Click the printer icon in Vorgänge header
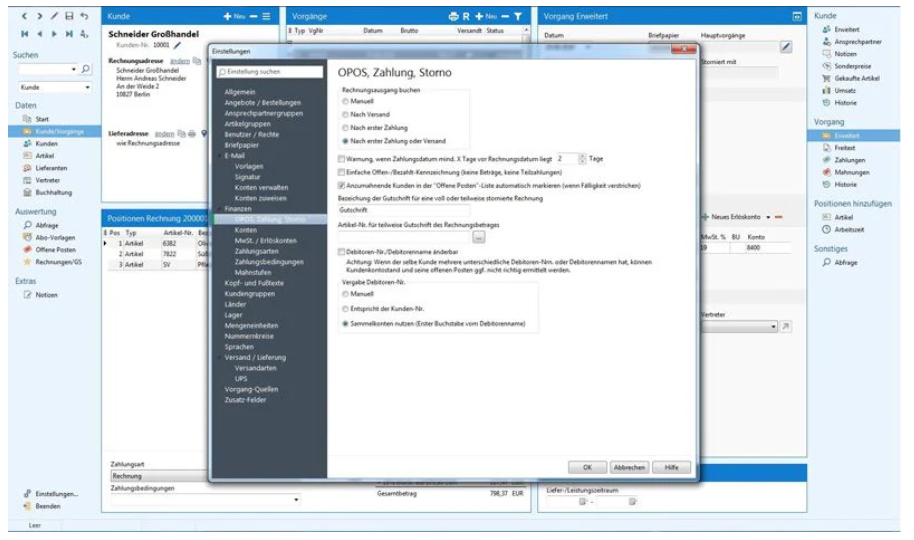The height and width of the screenshot is (540, 914). 453,17
